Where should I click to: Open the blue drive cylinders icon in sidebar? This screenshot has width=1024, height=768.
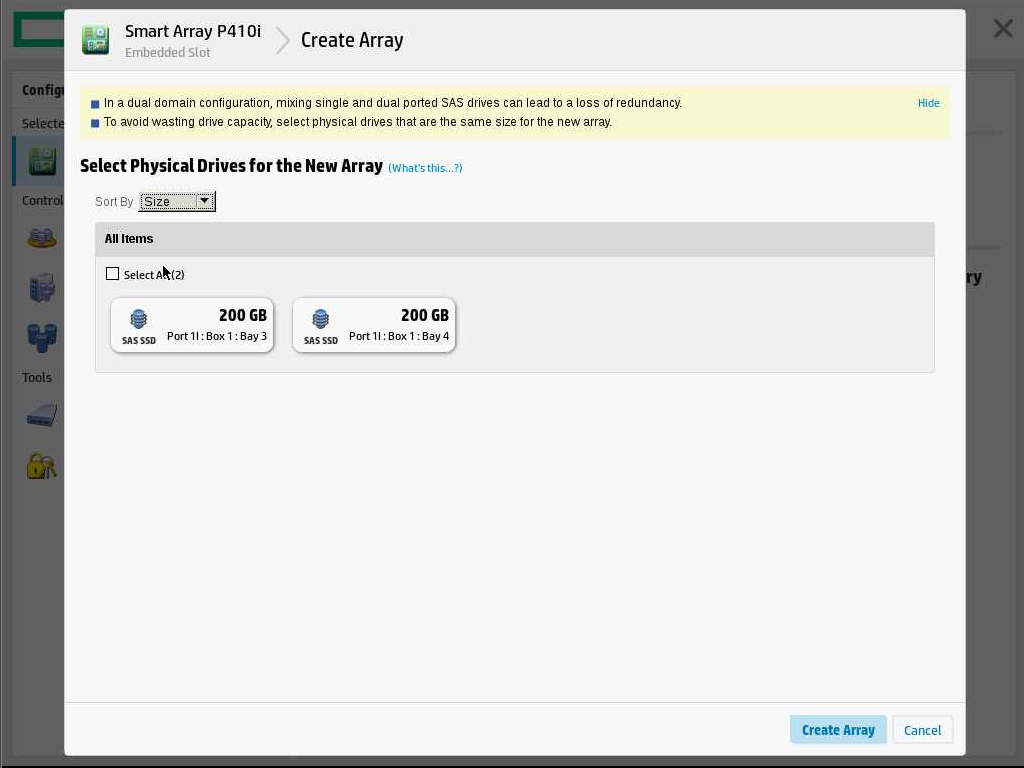pos(42,338)
